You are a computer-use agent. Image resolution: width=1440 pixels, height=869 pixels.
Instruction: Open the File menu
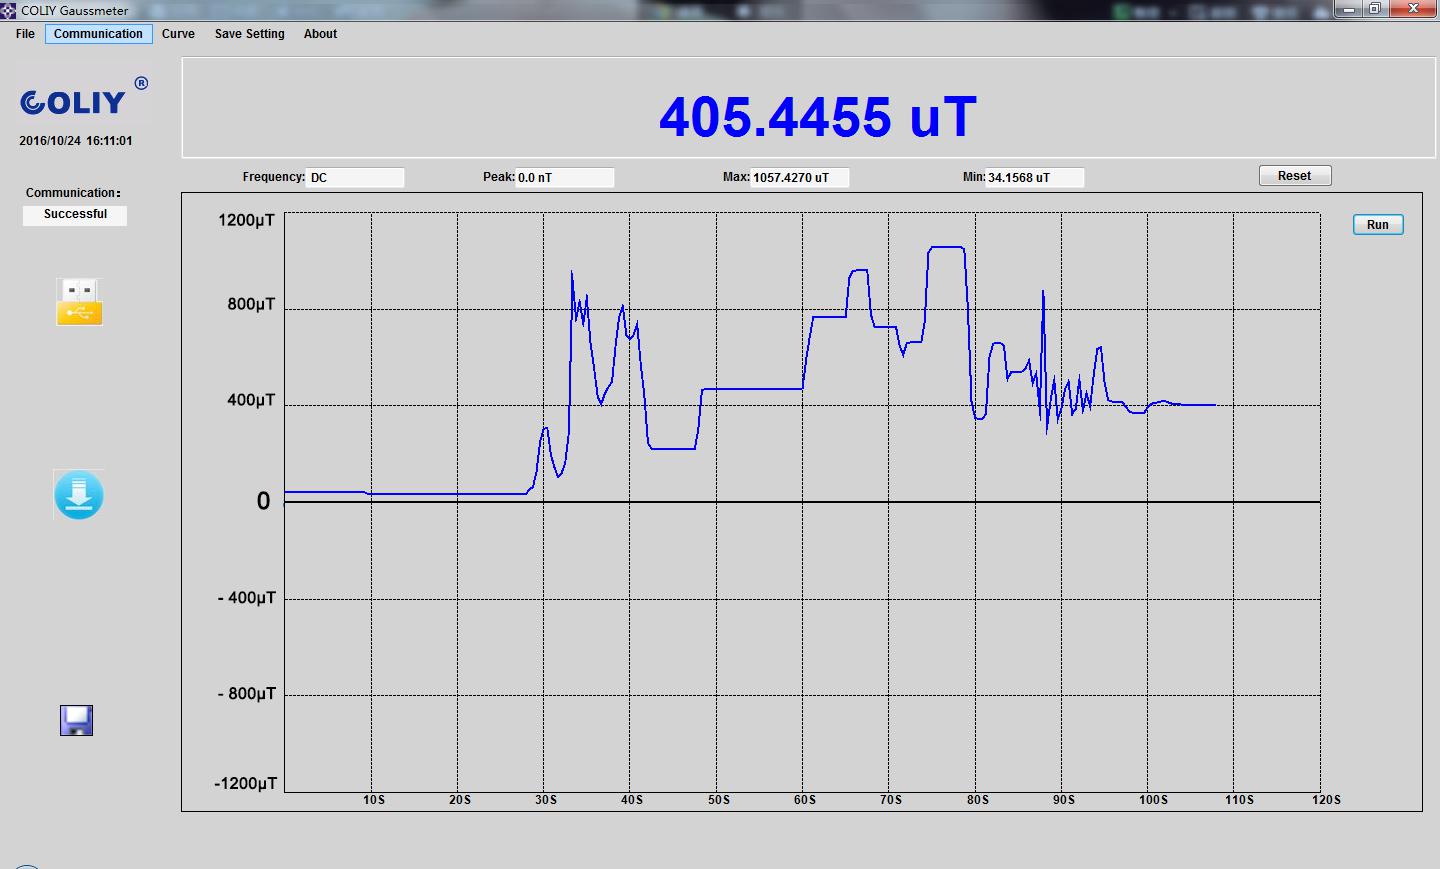click(25, 34)
